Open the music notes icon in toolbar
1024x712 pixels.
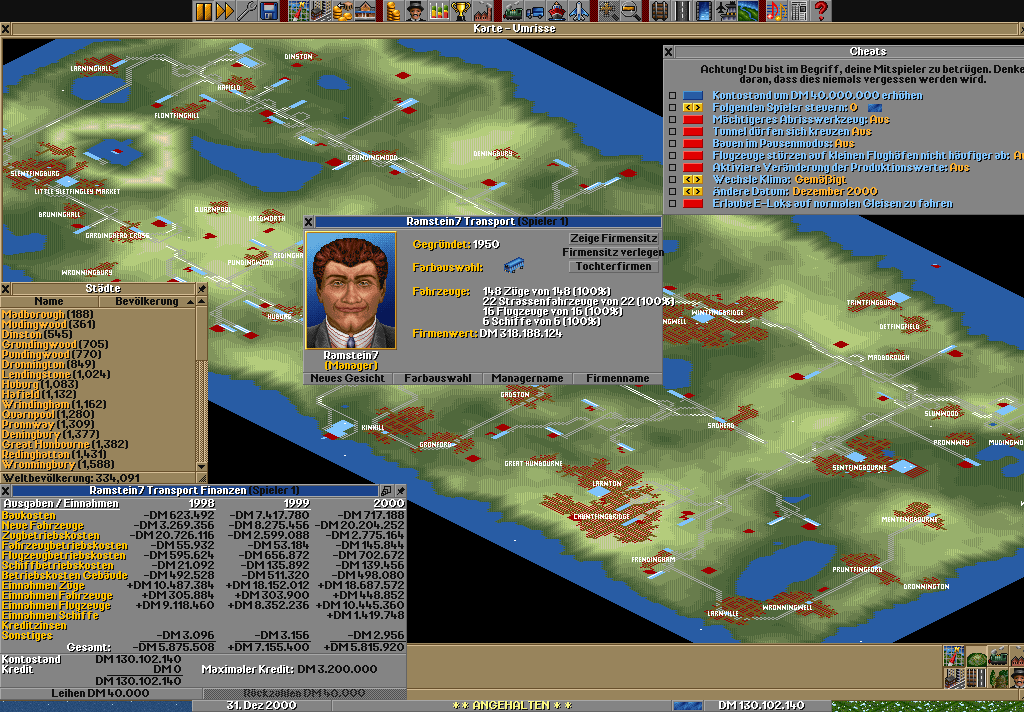[x=775, y=11]
